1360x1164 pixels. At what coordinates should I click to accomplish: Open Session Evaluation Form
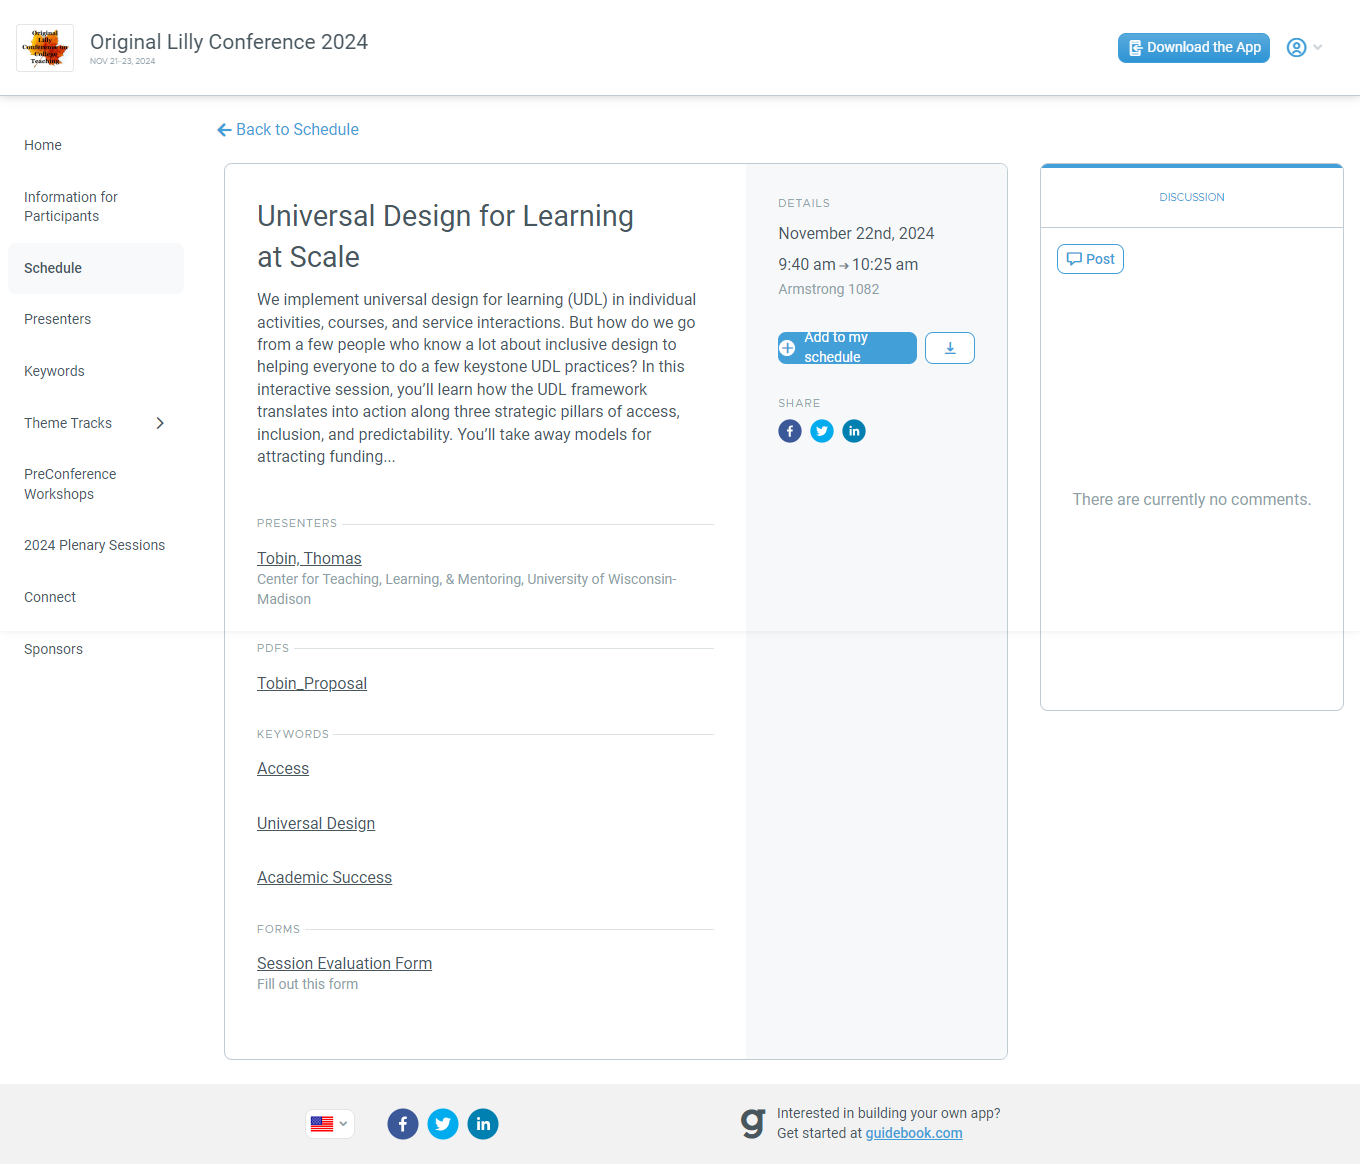(344, 964)
